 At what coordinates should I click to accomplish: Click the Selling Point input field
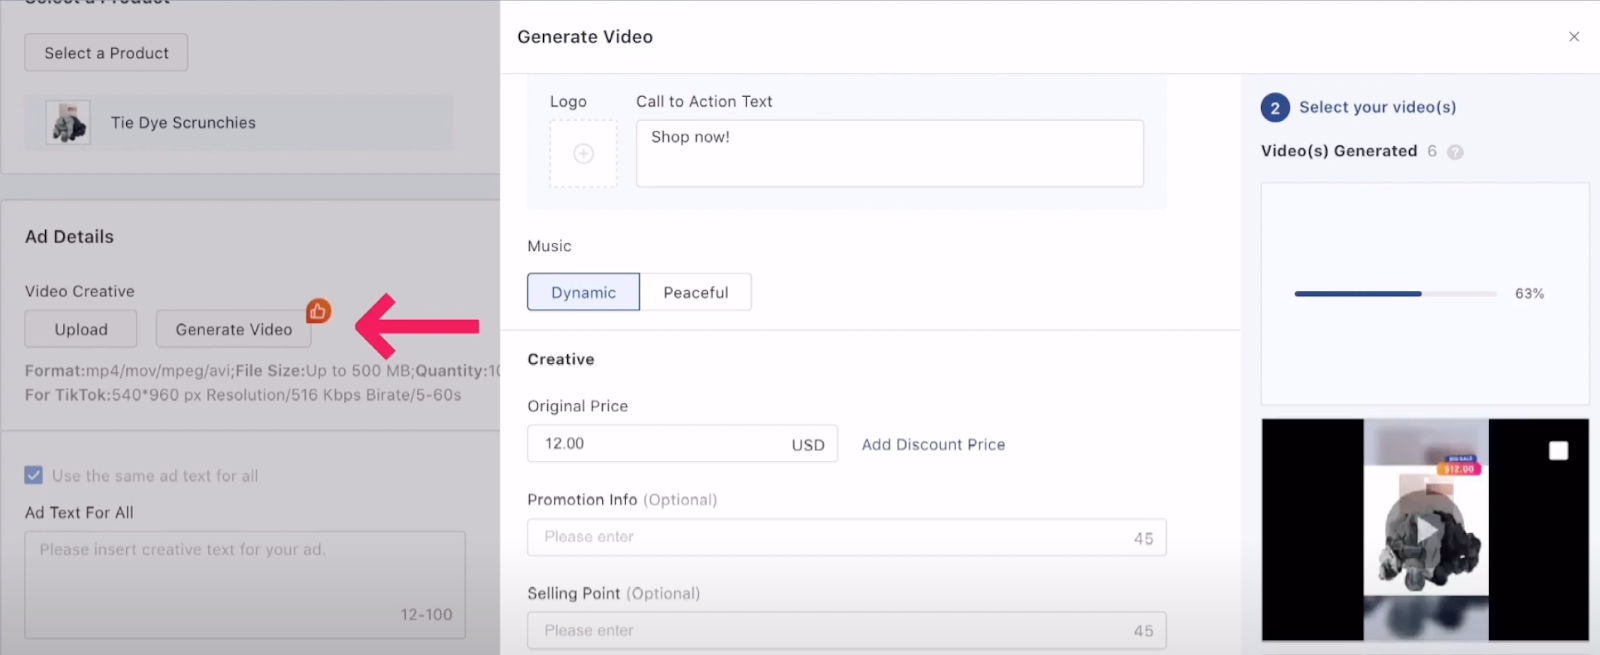click(x=830, y=631)
